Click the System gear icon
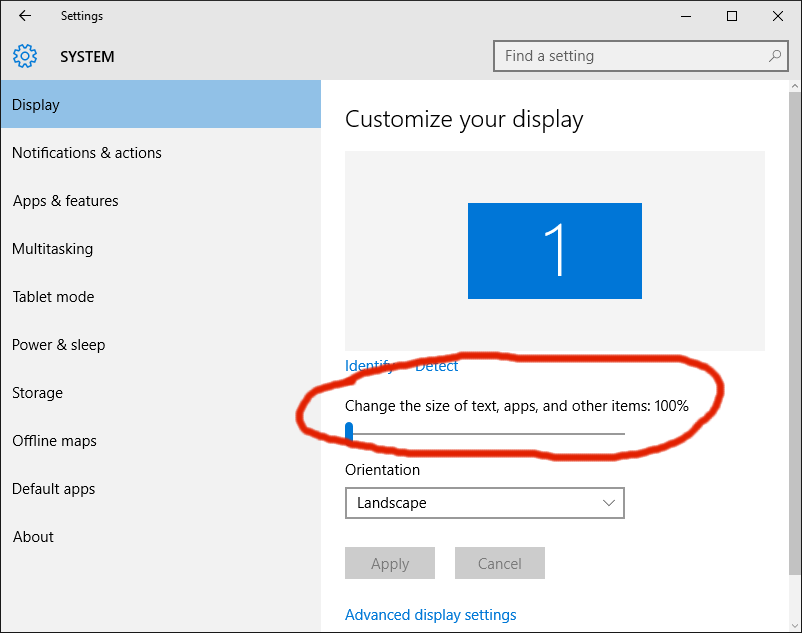 [x=25, y=56]
